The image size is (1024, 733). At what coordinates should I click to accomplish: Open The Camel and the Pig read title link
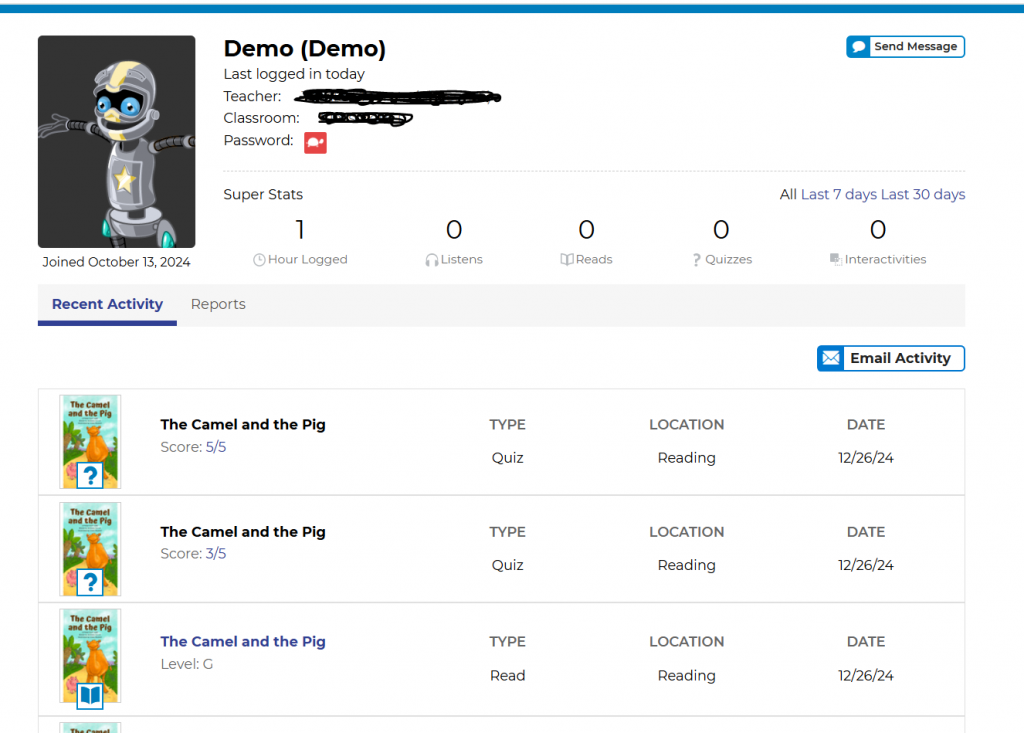pyautogui.click(x=243, y=641)
